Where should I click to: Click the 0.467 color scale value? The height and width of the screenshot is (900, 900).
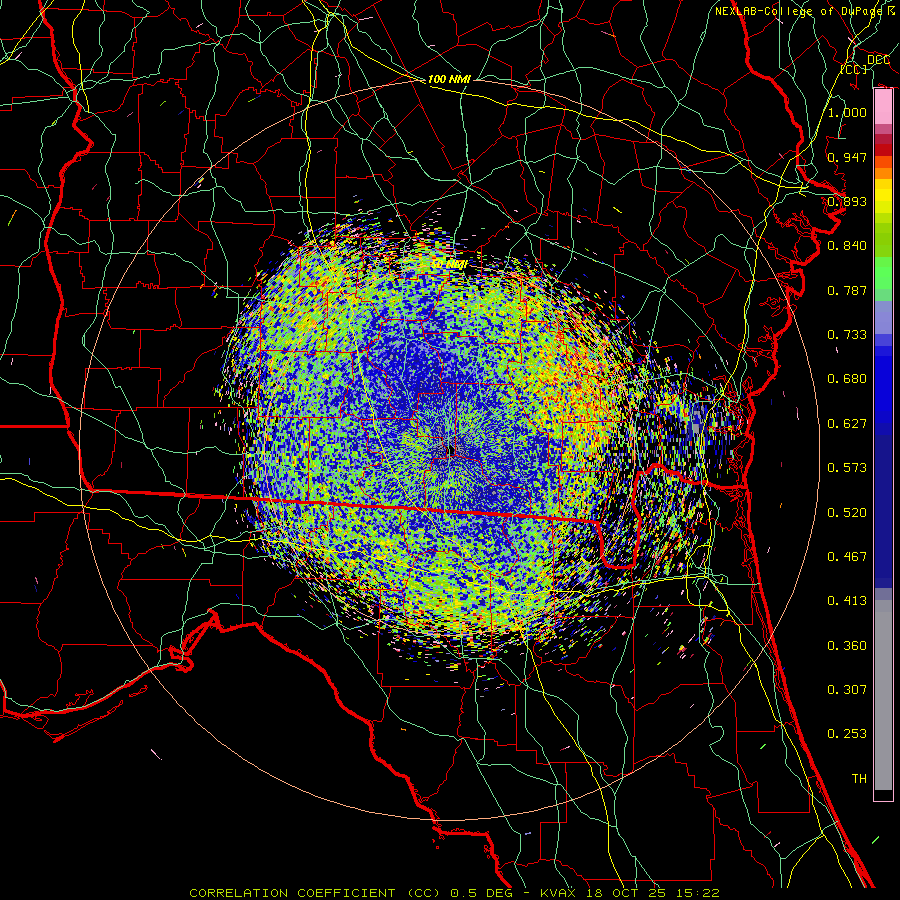pyautogui.click(x=847, y=557)
